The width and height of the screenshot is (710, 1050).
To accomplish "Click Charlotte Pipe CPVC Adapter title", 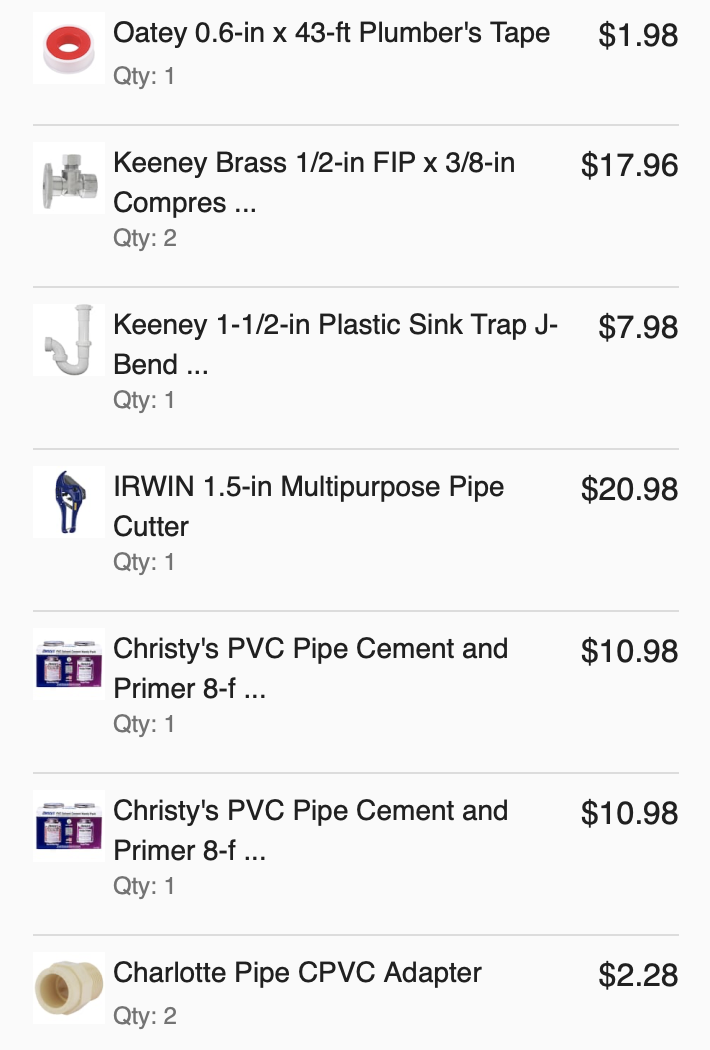I will [x=297, y=973].
